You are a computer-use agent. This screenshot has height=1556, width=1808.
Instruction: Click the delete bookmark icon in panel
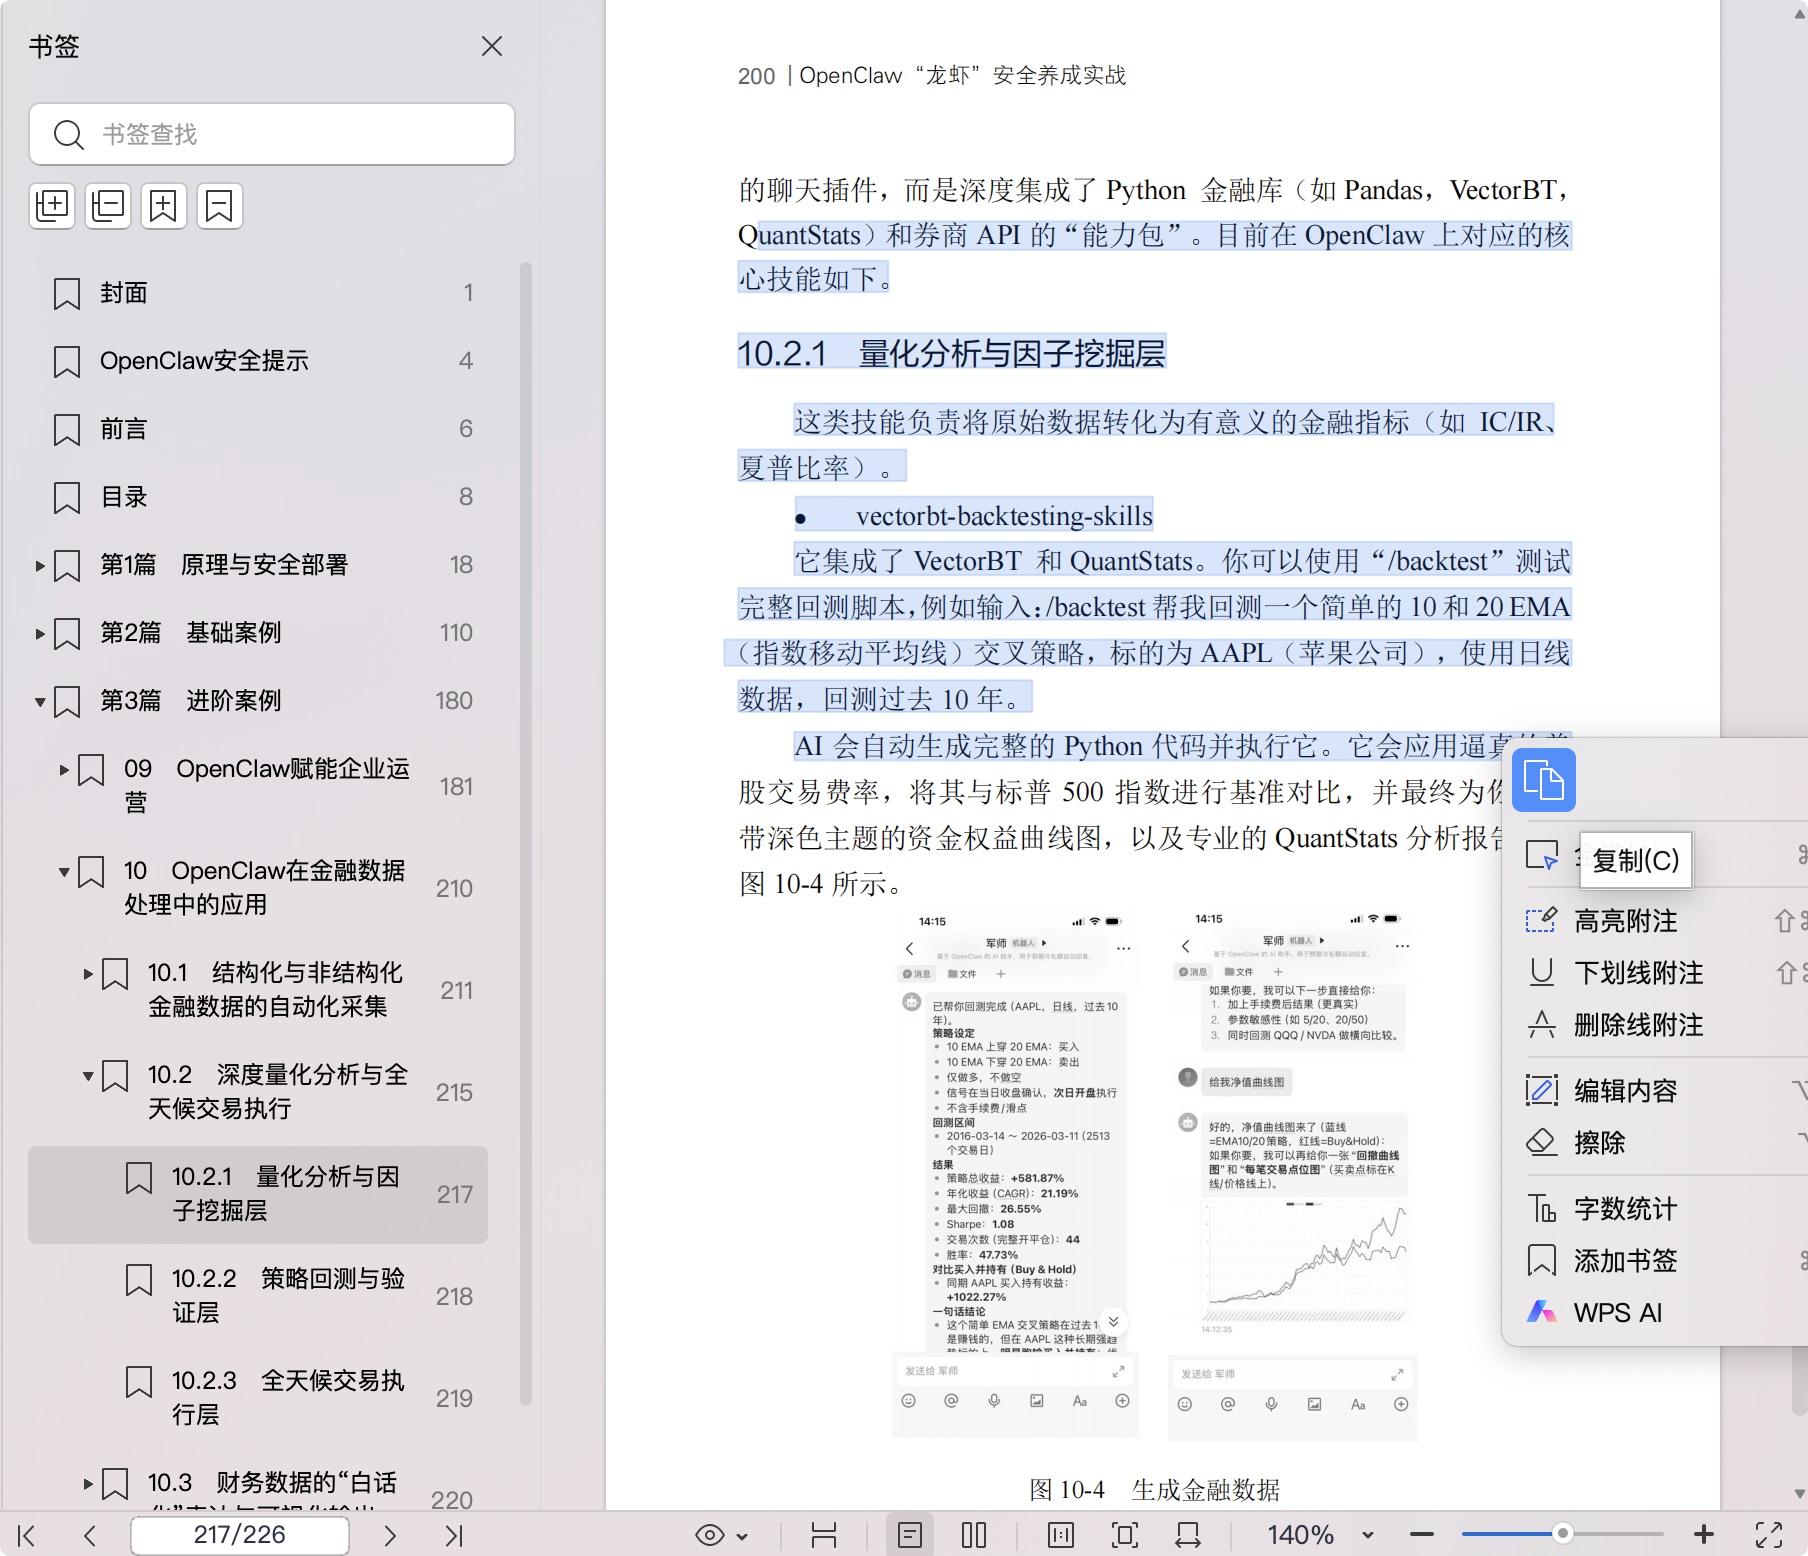coord(219,206)
